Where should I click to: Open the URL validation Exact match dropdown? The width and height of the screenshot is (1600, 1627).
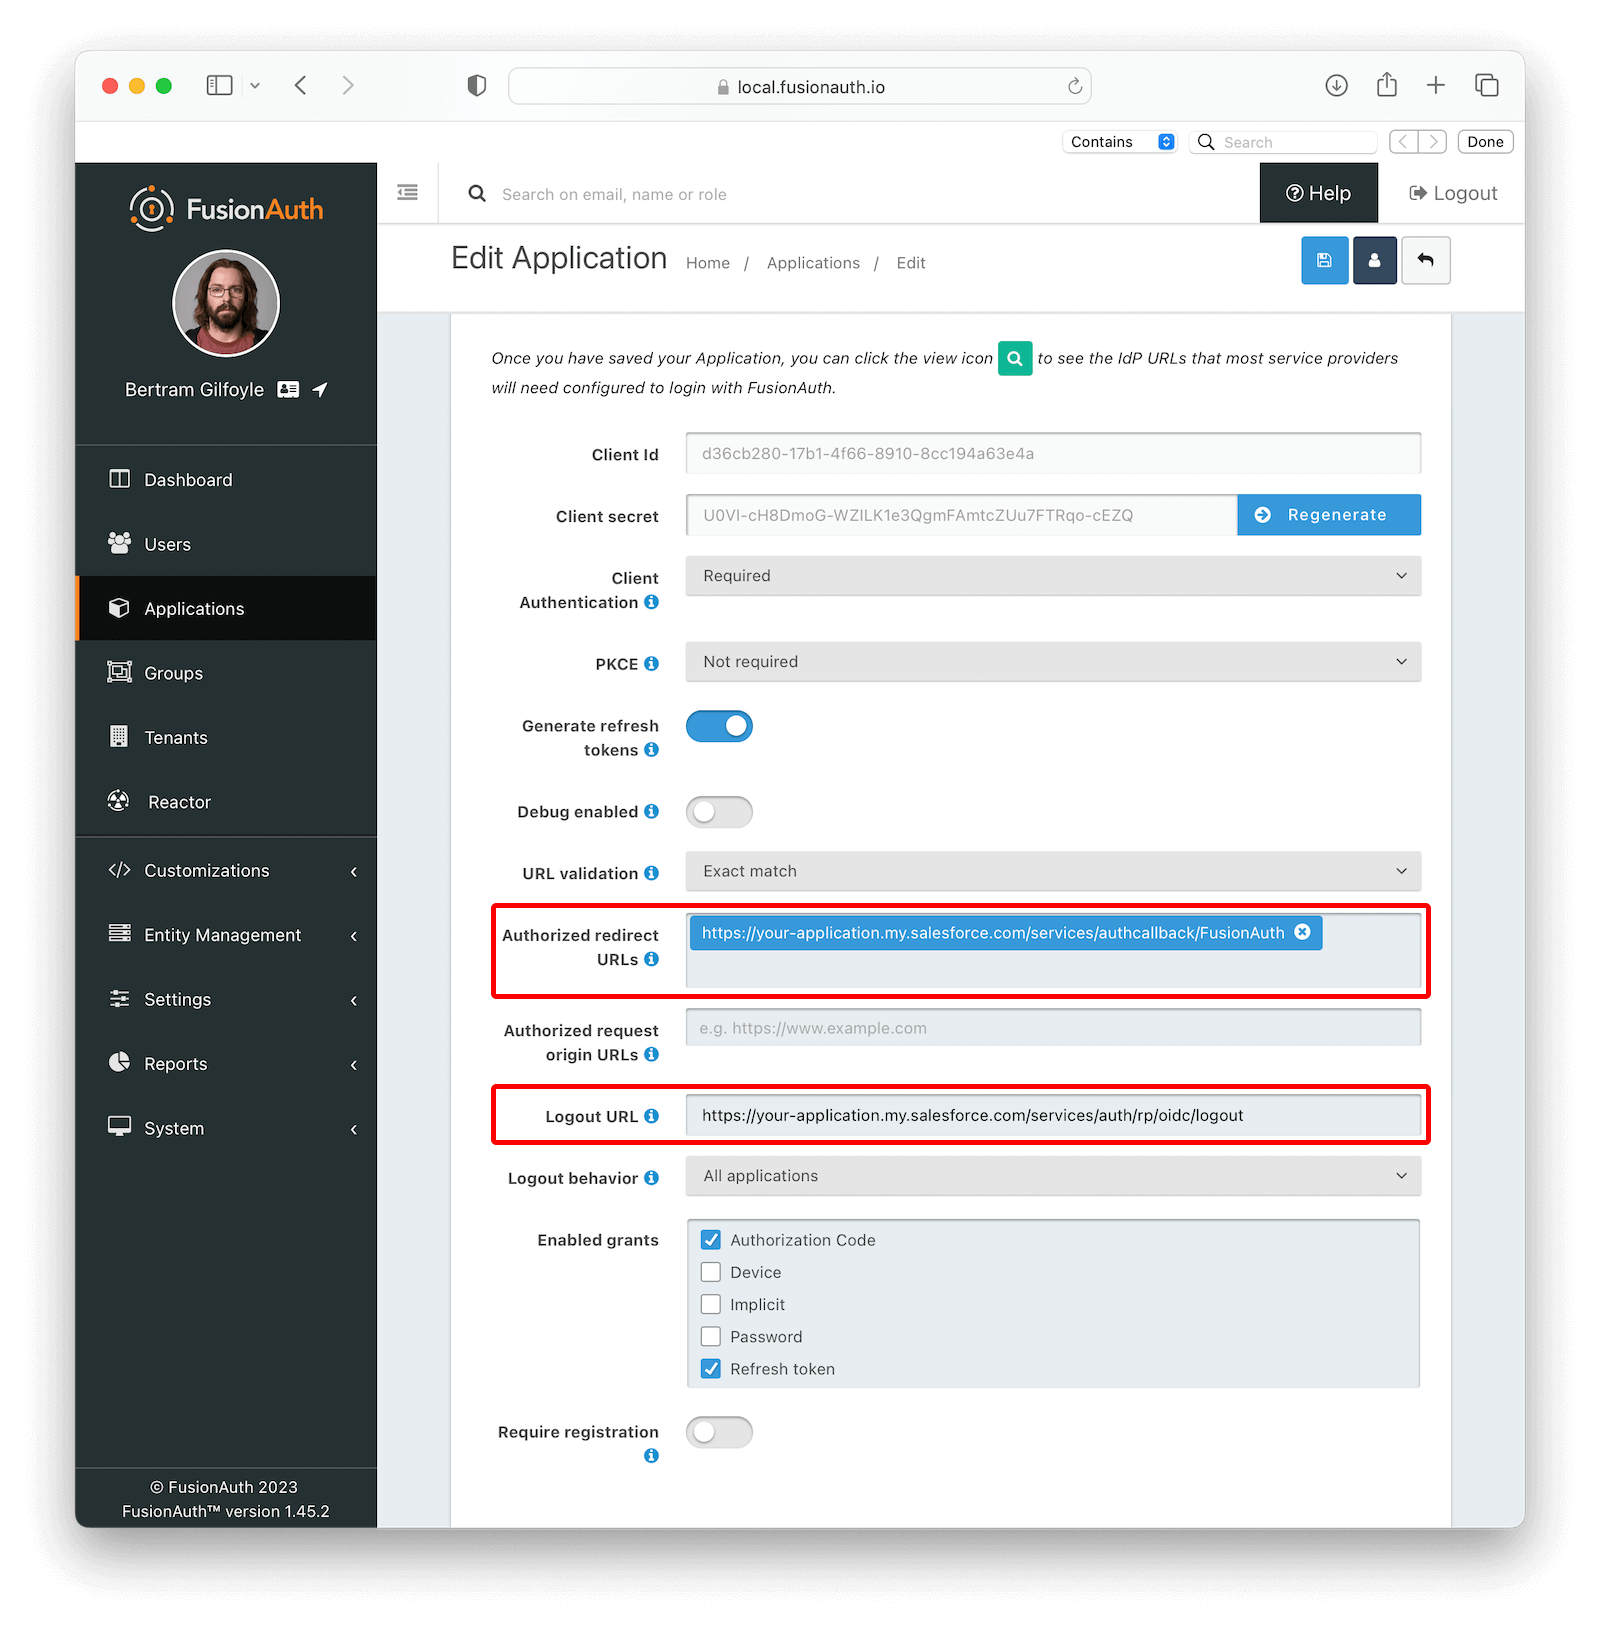[x=1053, y=871]
